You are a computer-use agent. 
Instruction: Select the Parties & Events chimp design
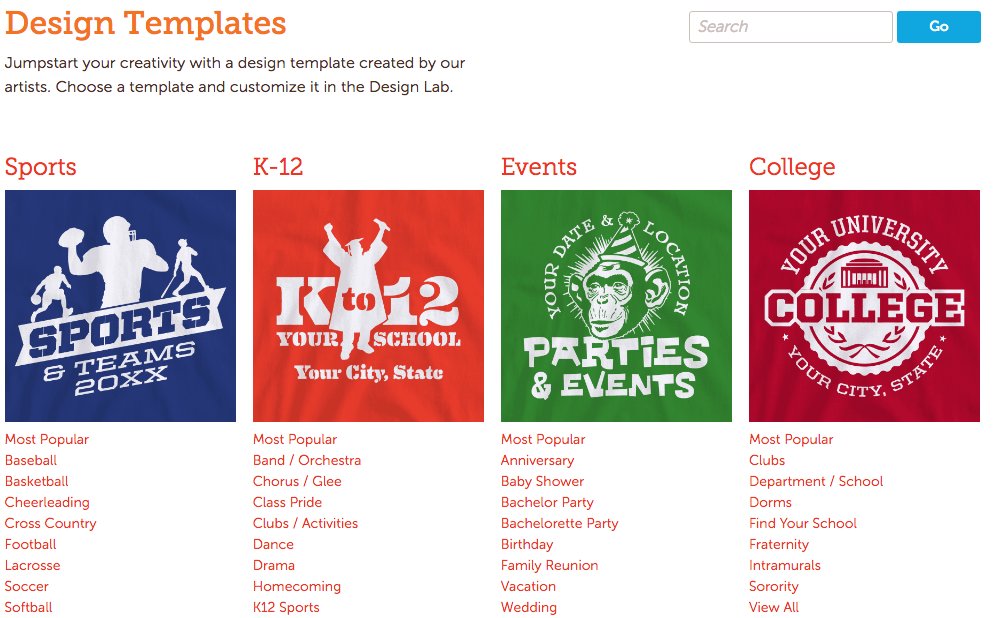tap(616, 306)
